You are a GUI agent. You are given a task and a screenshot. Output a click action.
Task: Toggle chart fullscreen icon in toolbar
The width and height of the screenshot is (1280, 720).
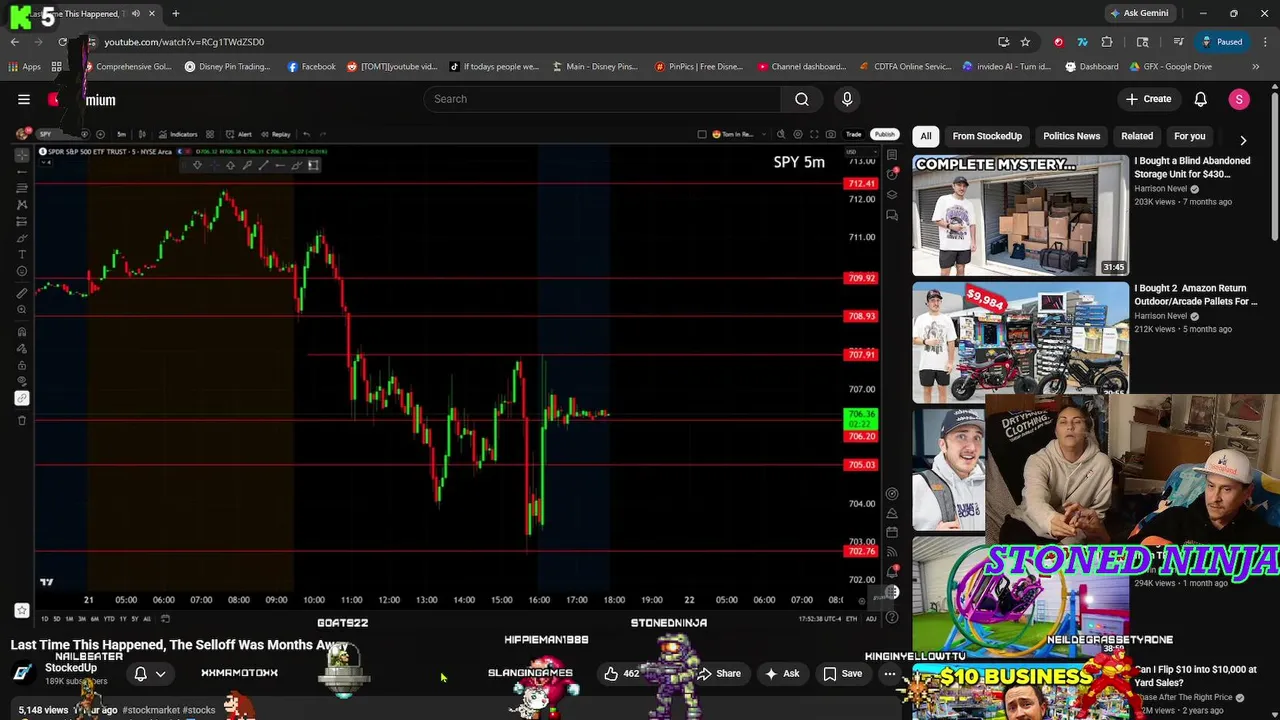click(814, 134)
